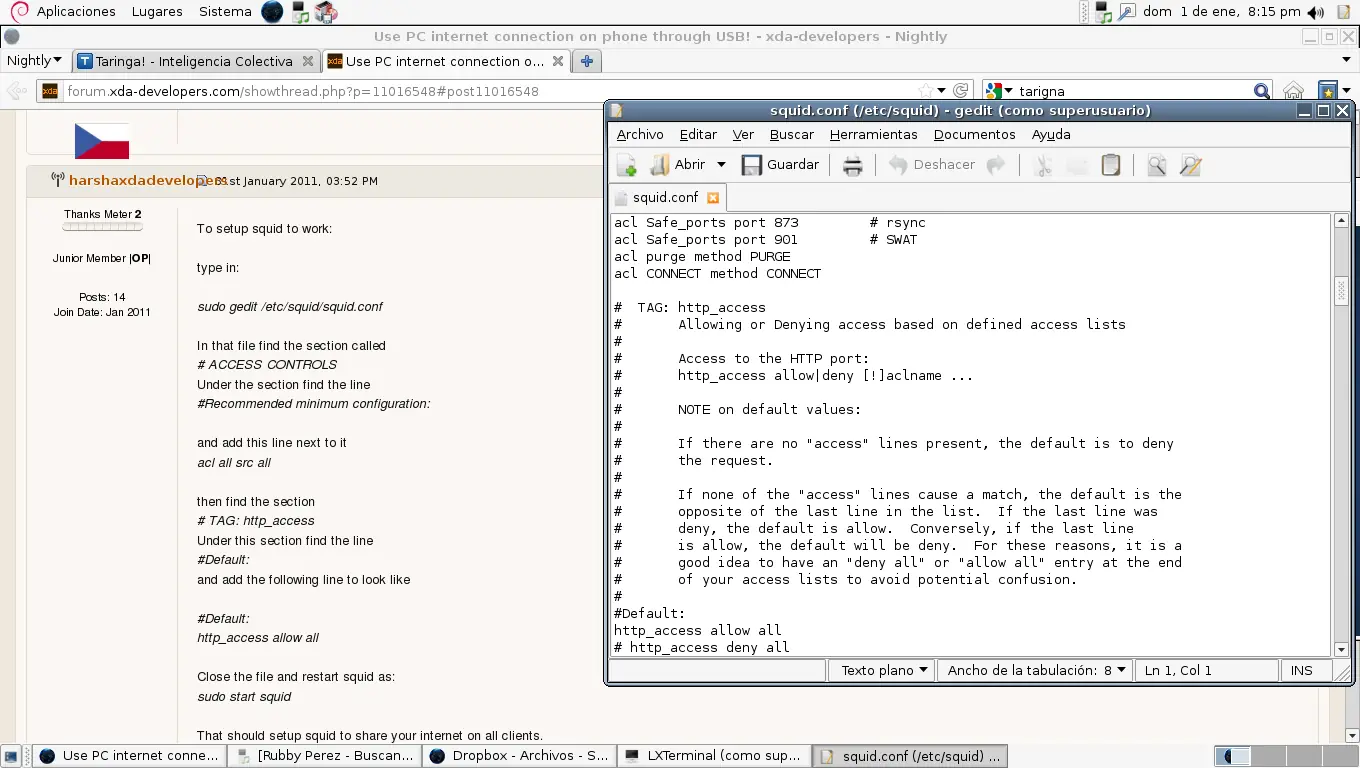Click the volume icon in panel
1360x768 pixels.
(x=1315, y=12)
